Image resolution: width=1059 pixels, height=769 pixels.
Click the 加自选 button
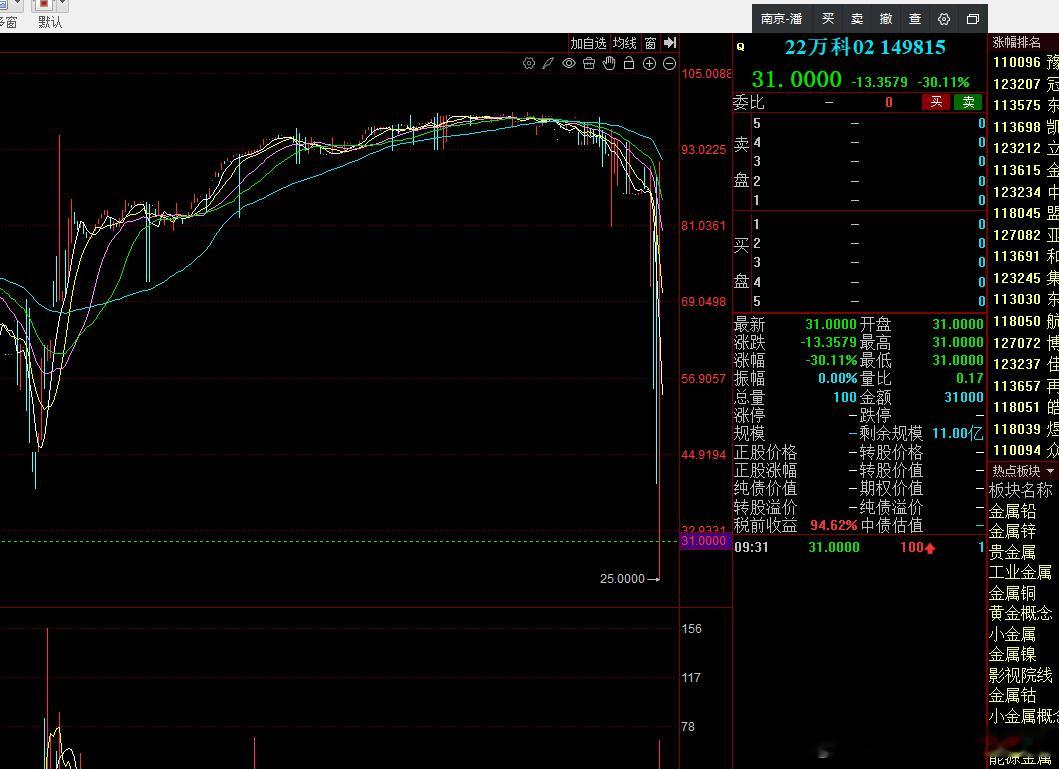588,43
